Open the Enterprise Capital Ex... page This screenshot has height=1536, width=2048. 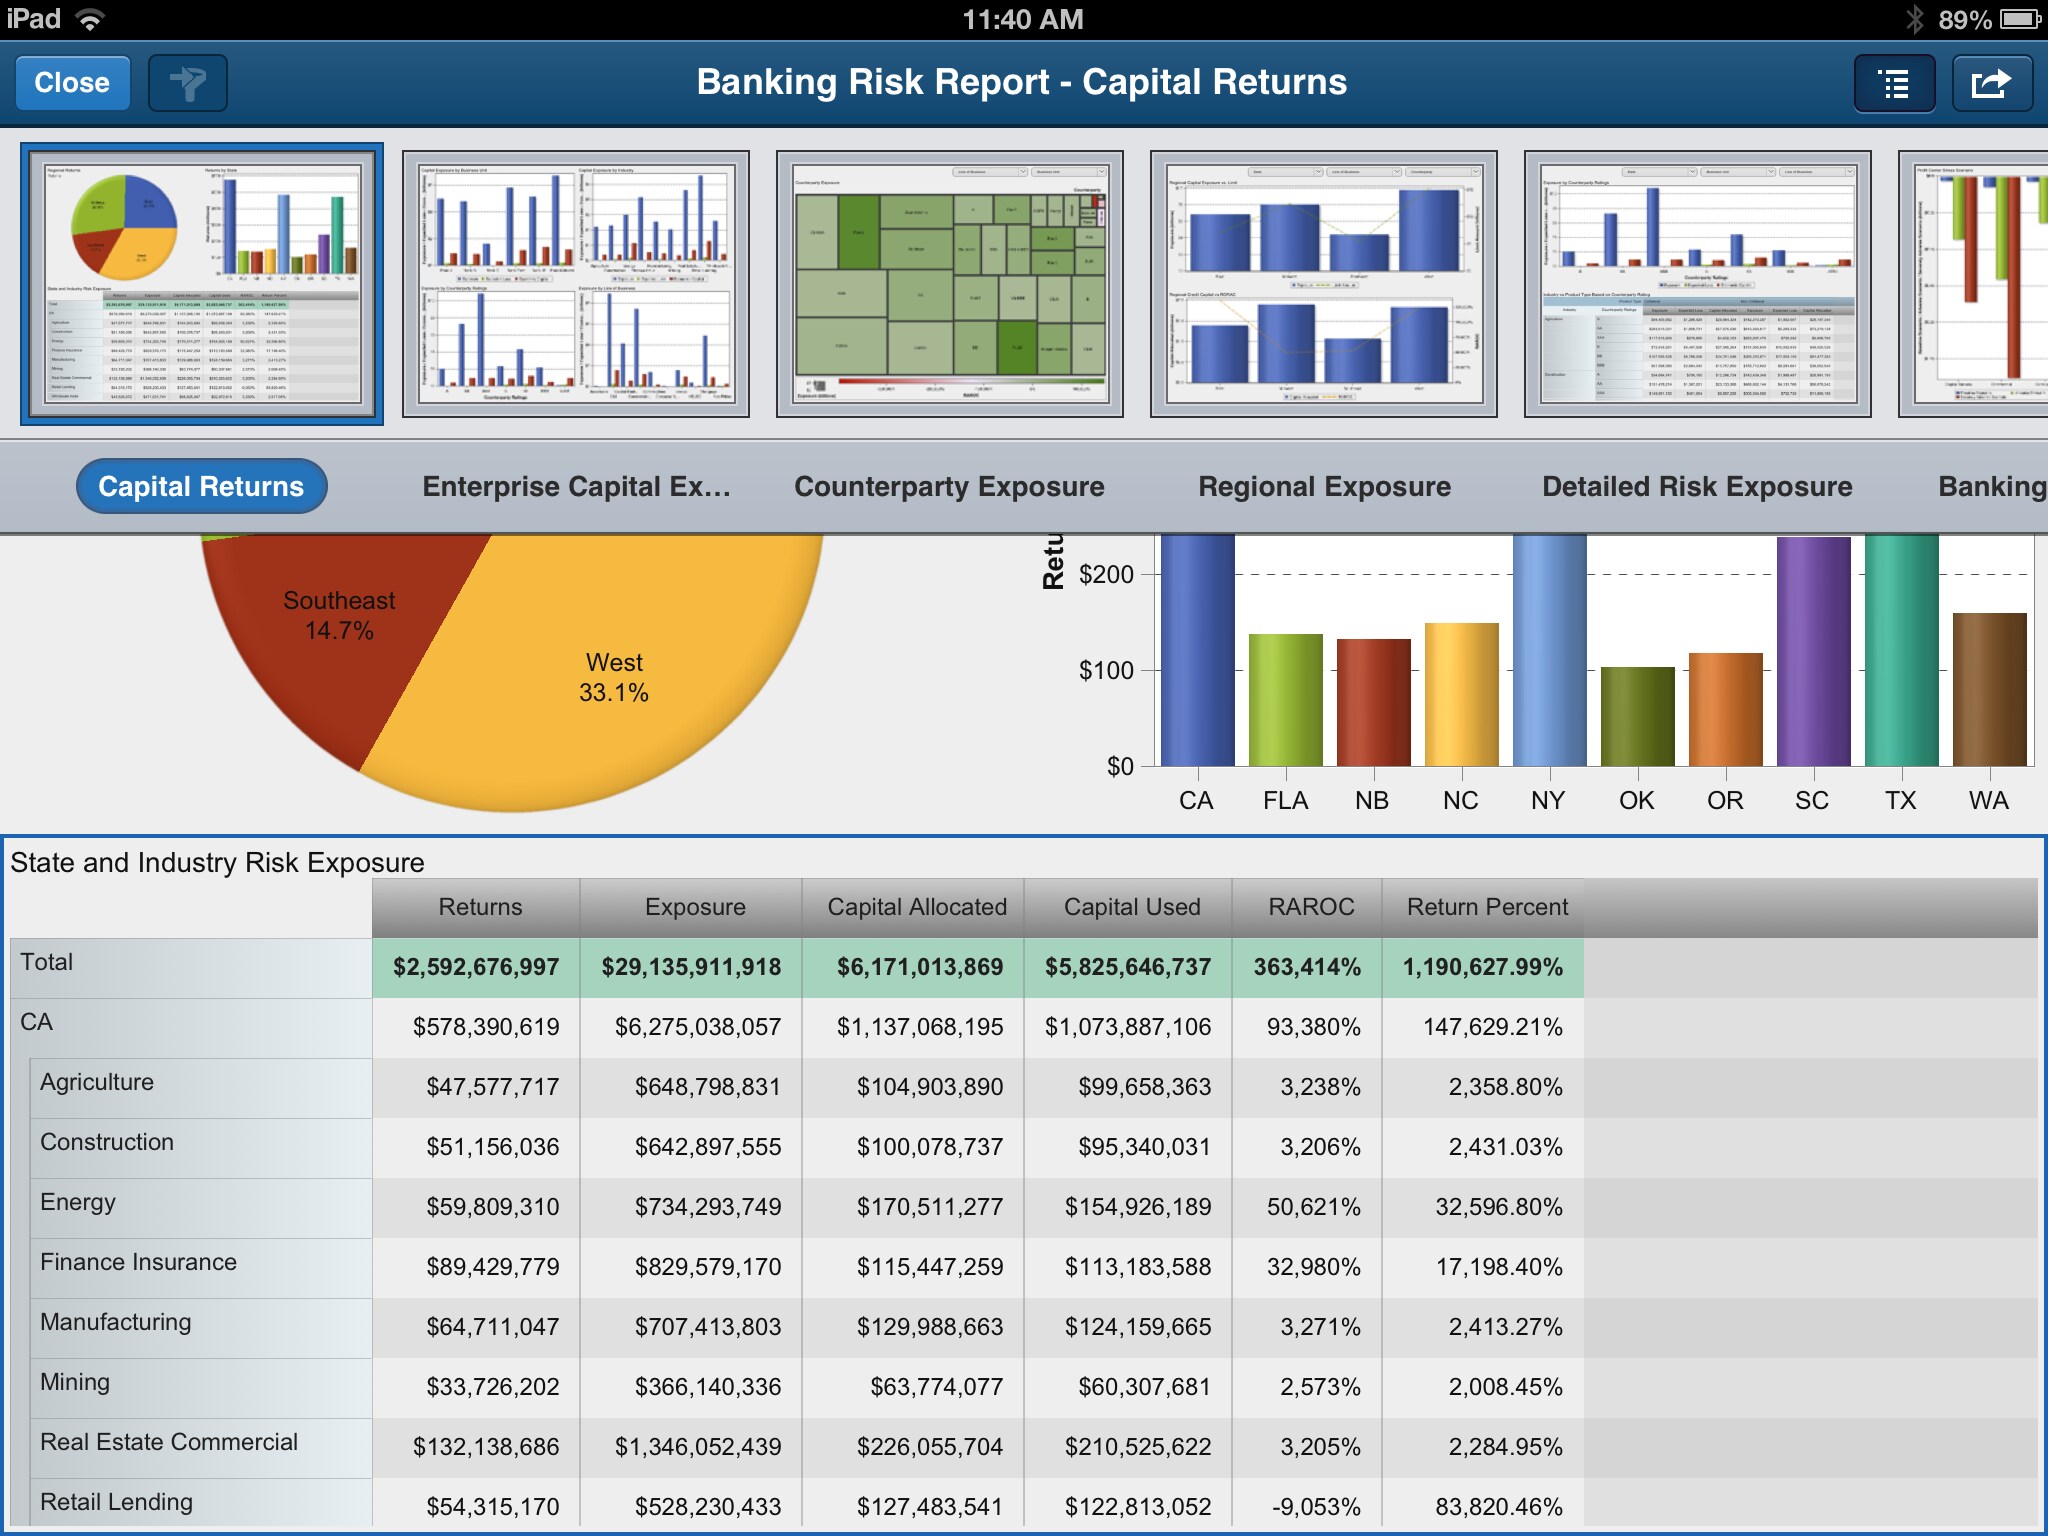(577, 486)
